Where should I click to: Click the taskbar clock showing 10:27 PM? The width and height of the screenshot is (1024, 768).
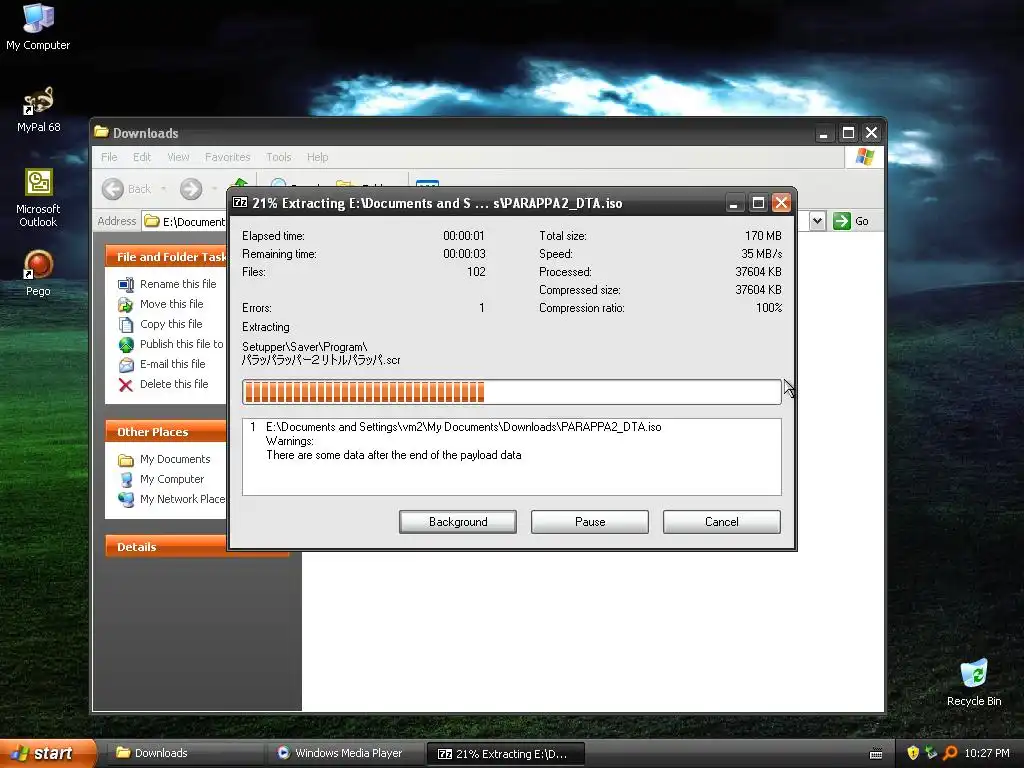point(987,753)
